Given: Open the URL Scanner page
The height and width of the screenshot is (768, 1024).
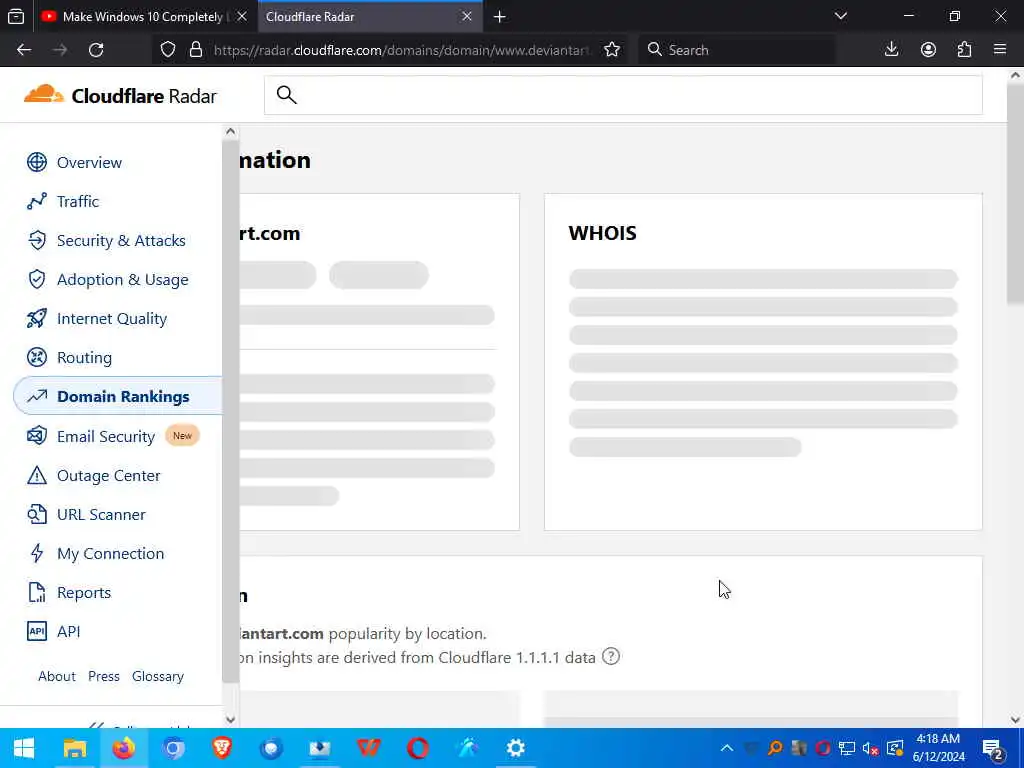Looking at the screenshot, I should (x=101, y=515).
